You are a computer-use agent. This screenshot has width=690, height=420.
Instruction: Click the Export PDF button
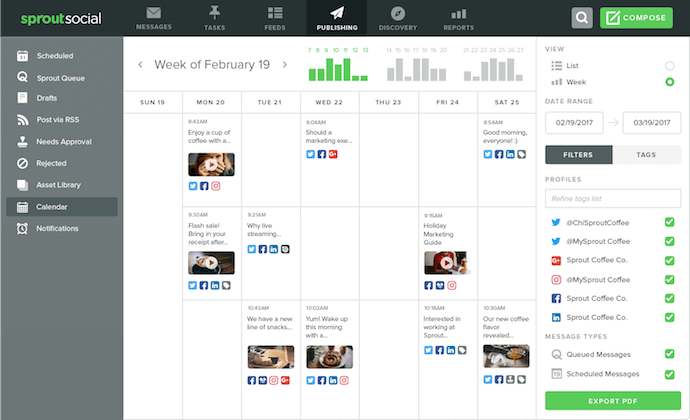(612, 401)
